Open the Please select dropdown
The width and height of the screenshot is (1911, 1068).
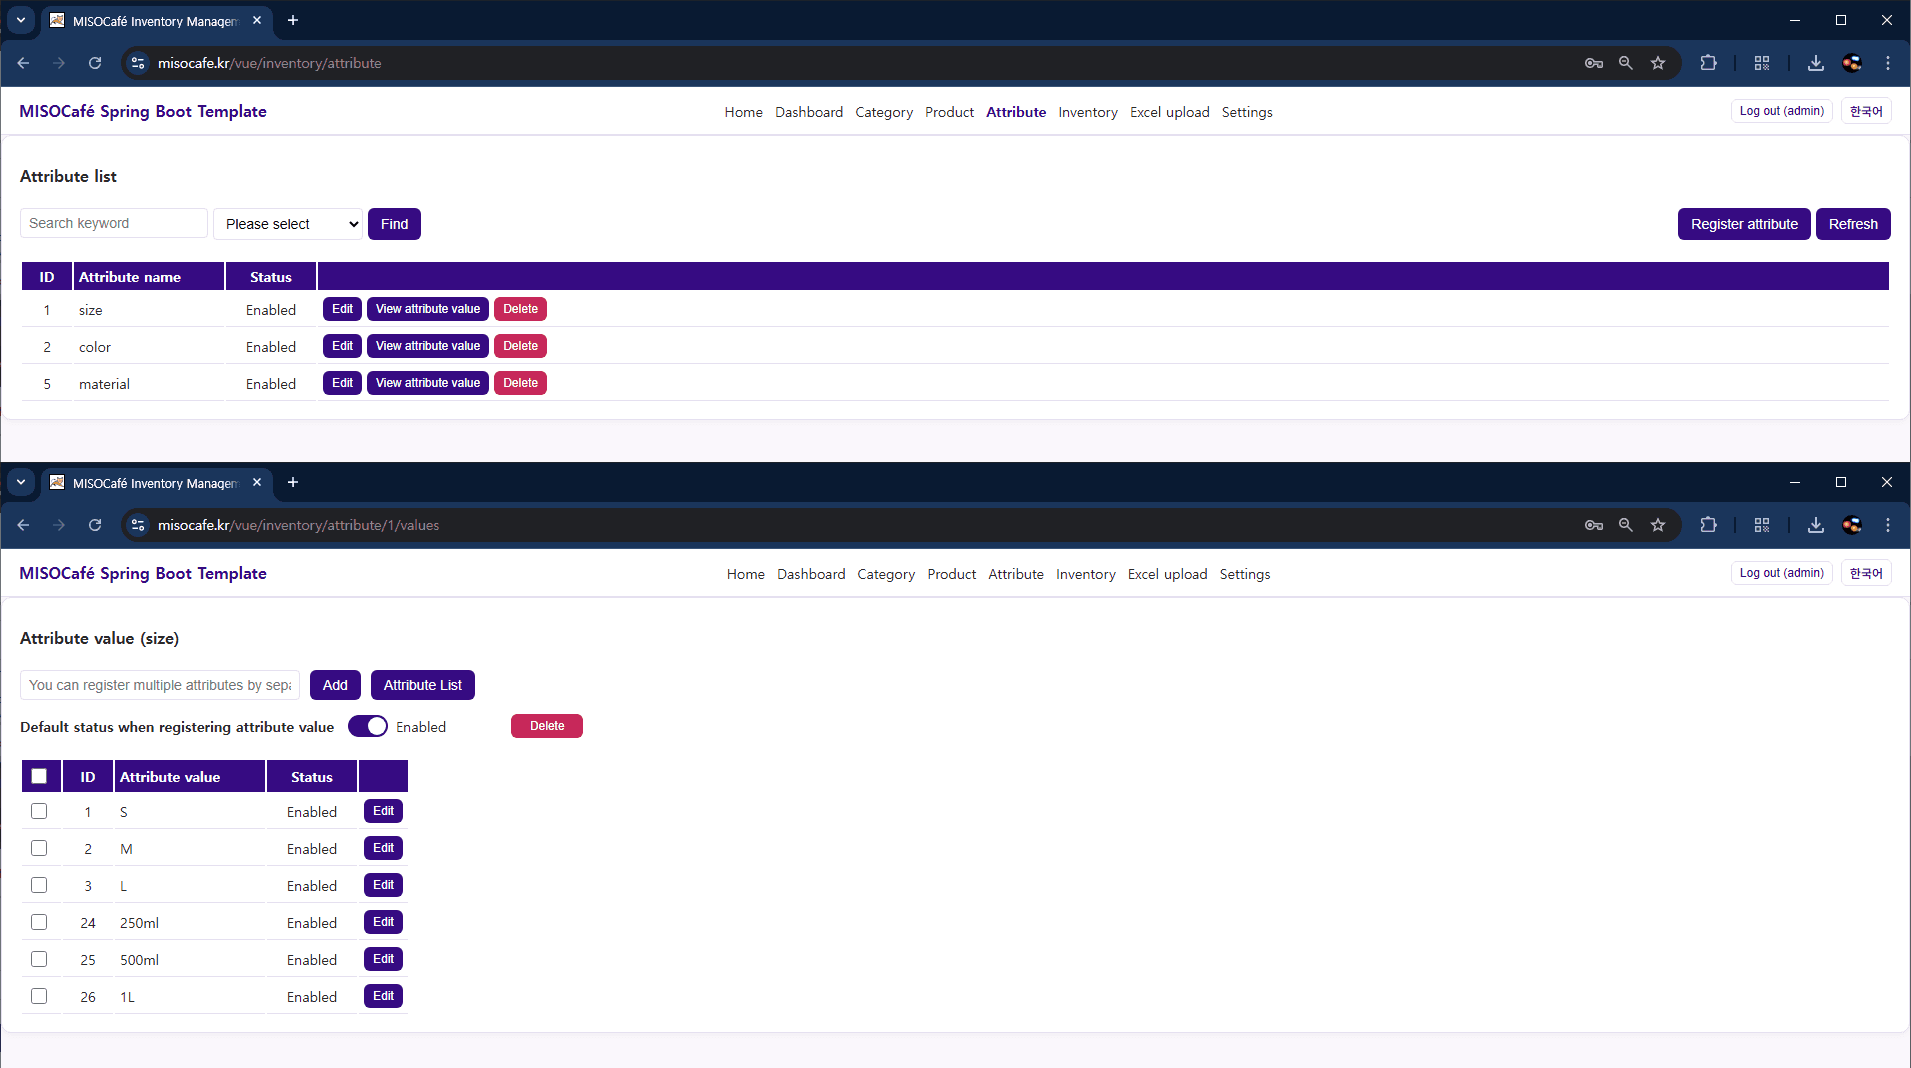coord(287,223)
